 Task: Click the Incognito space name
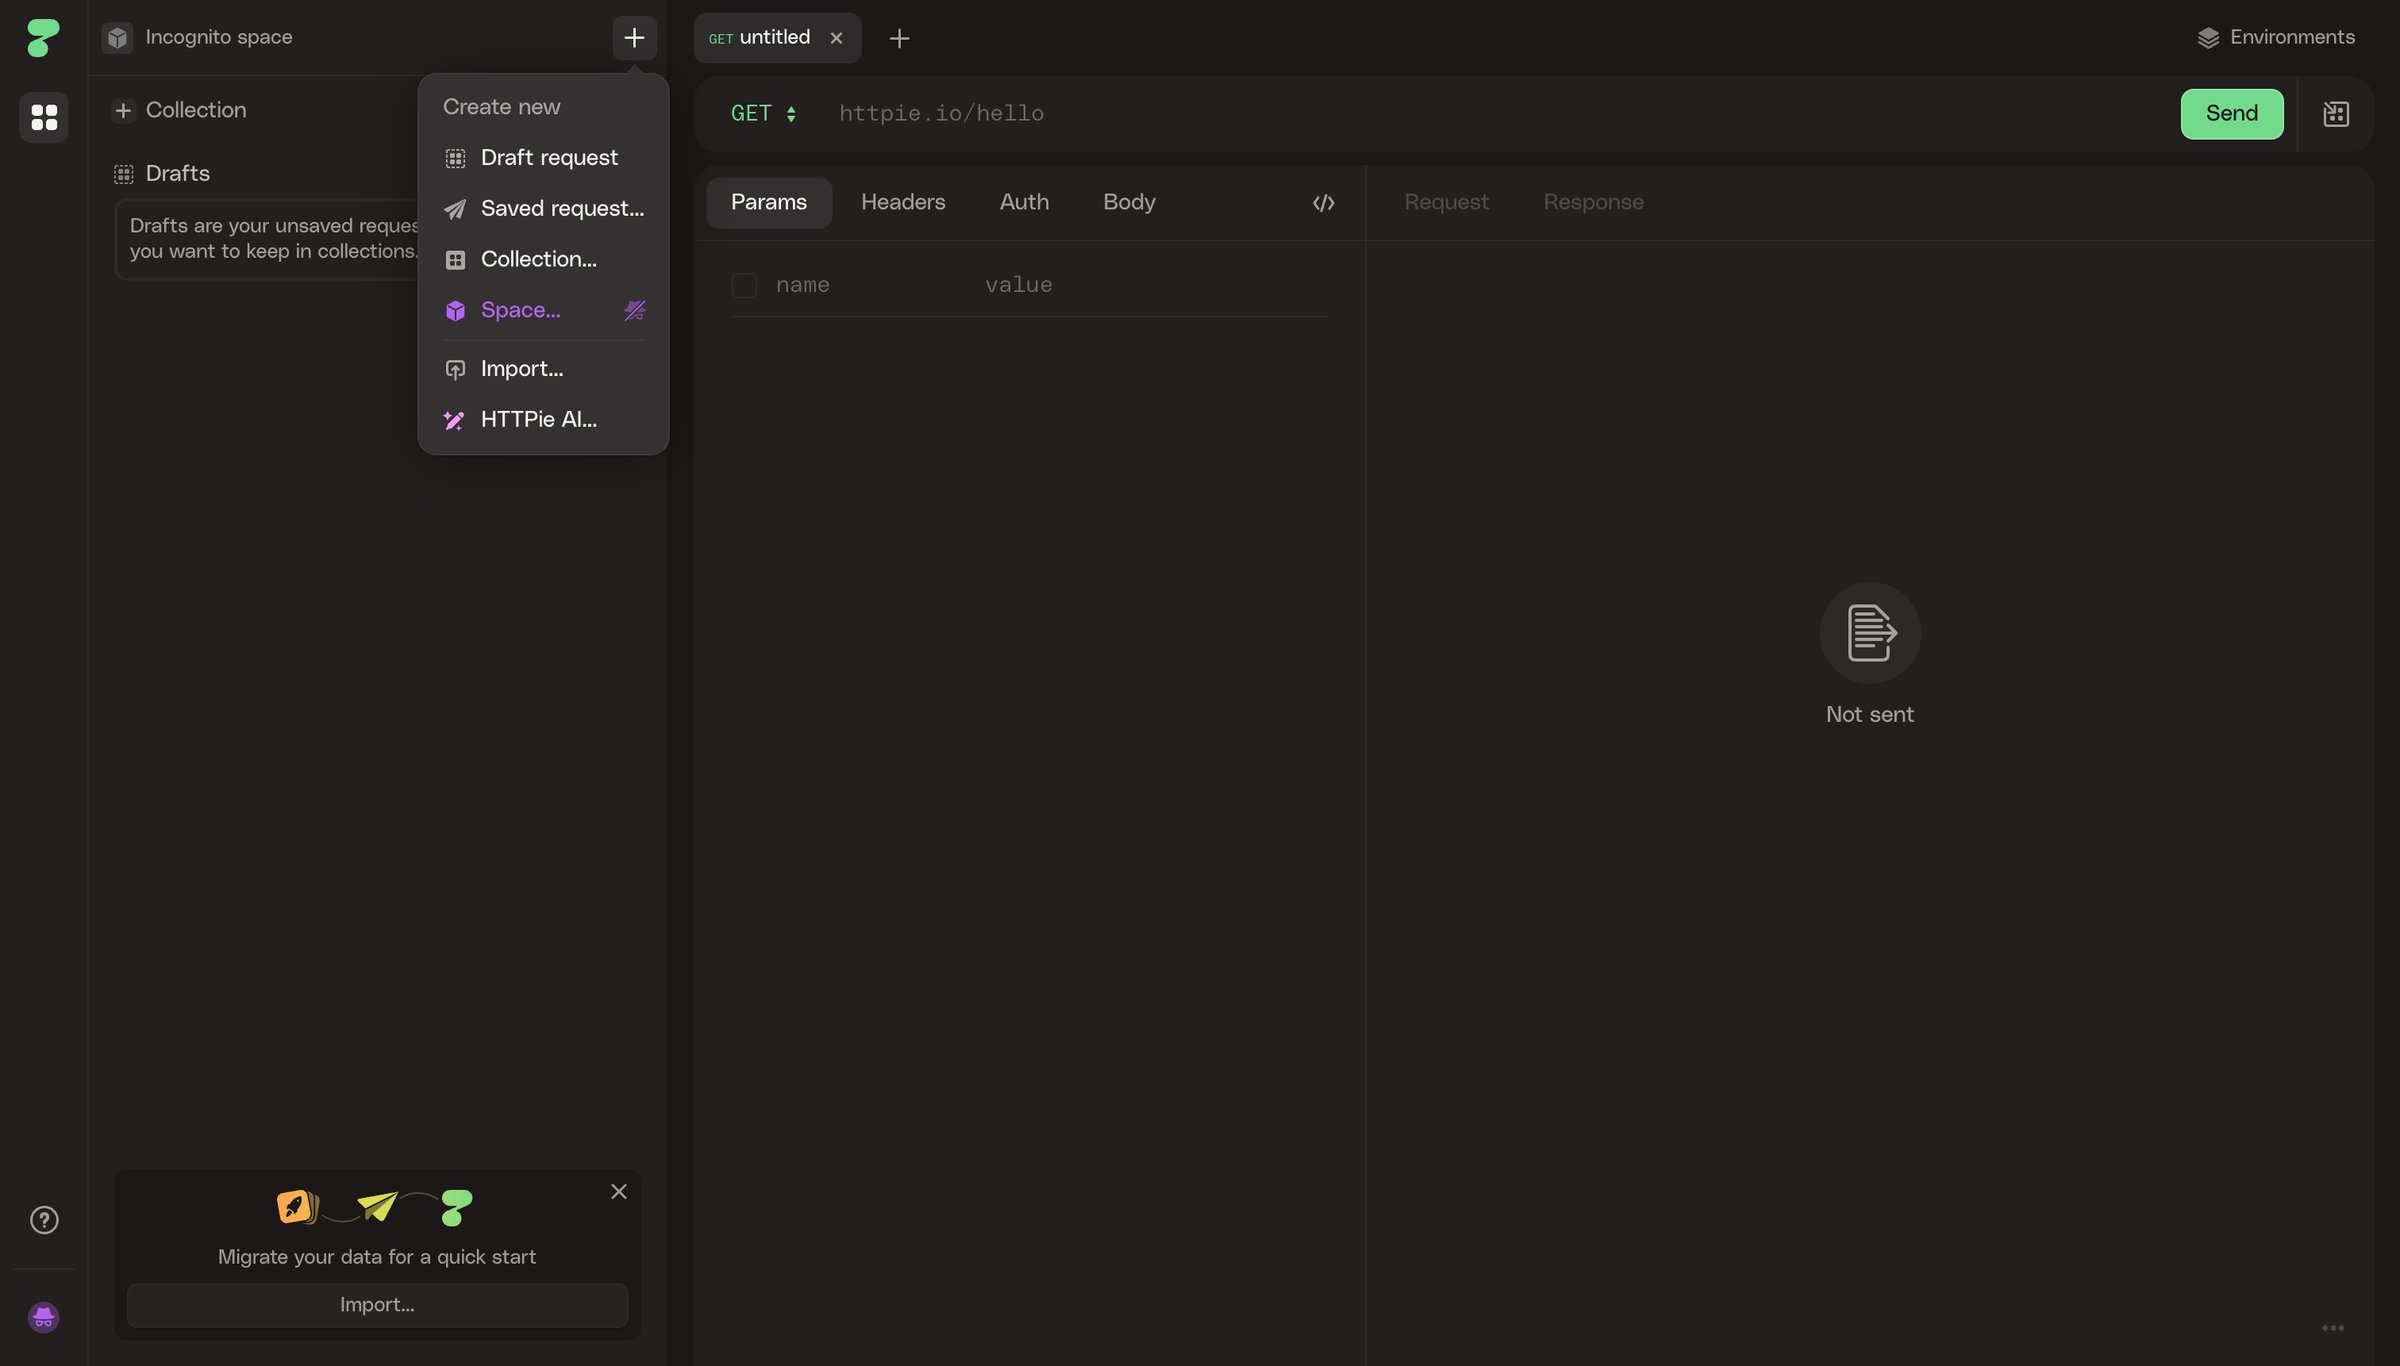tap(219, 38)
